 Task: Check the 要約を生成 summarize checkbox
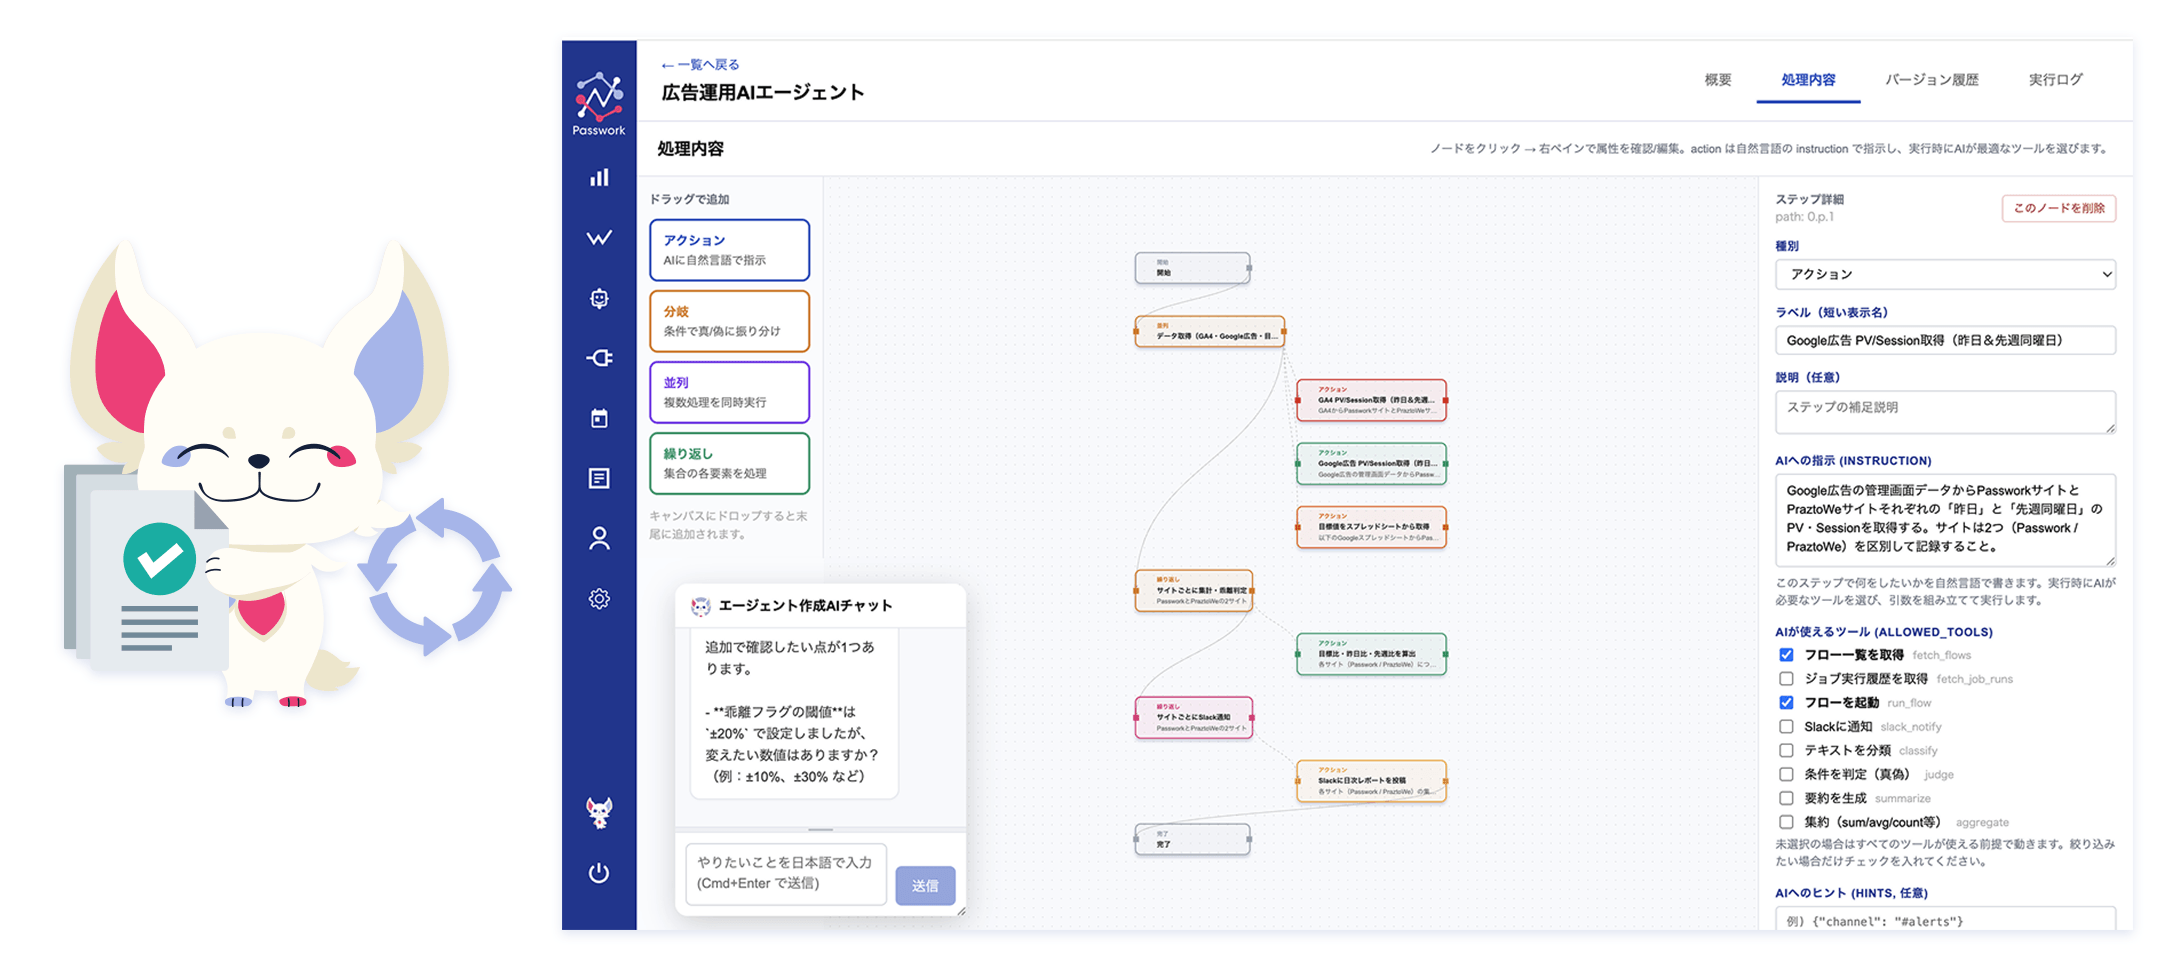pos(1786,798)
